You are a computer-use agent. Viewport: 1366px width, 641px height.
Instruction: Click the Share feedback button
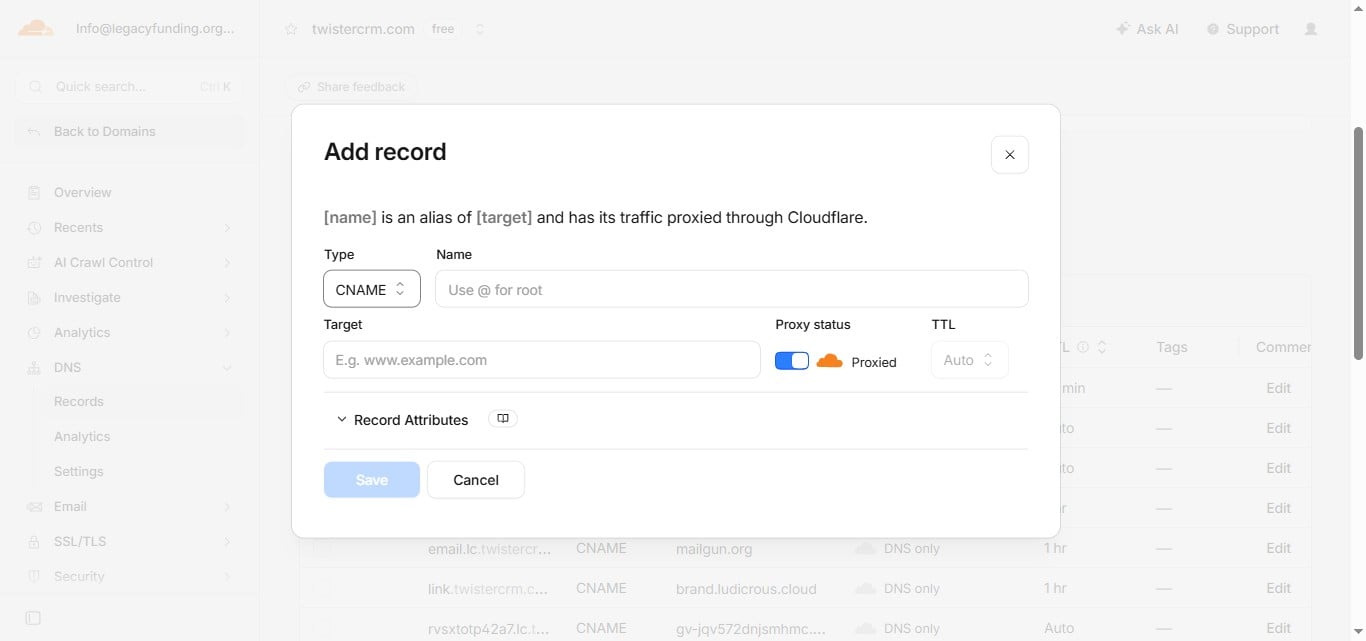[351, 87]
